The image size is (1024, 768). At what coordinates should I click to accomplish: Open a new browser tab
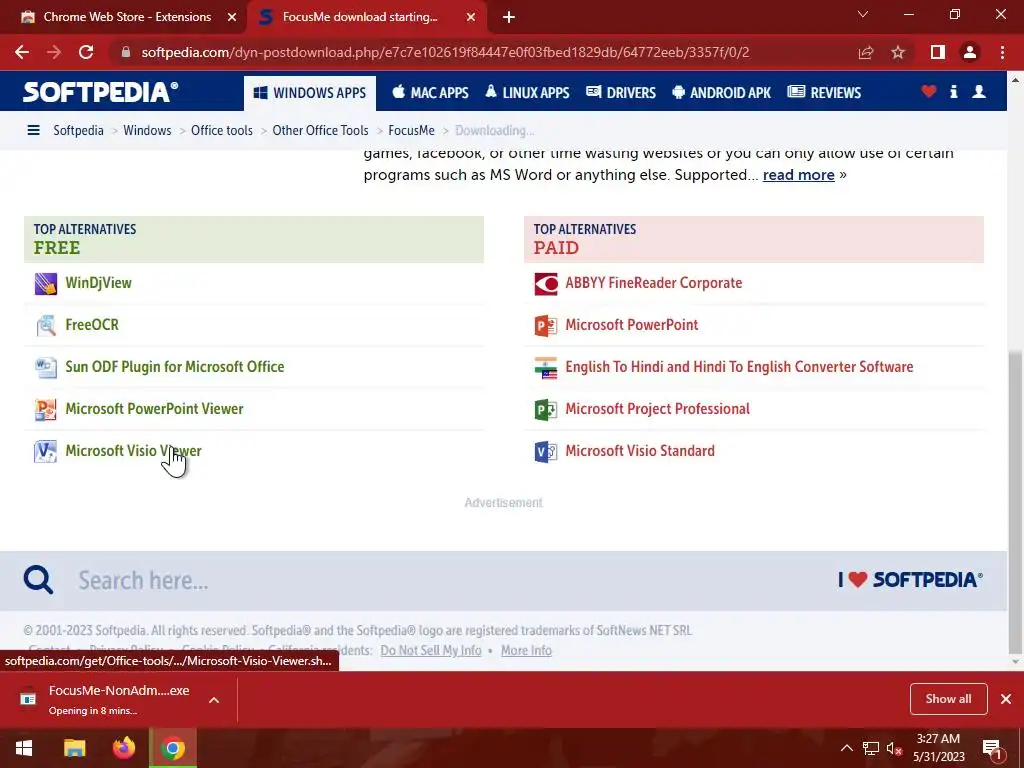coord(509,17)
